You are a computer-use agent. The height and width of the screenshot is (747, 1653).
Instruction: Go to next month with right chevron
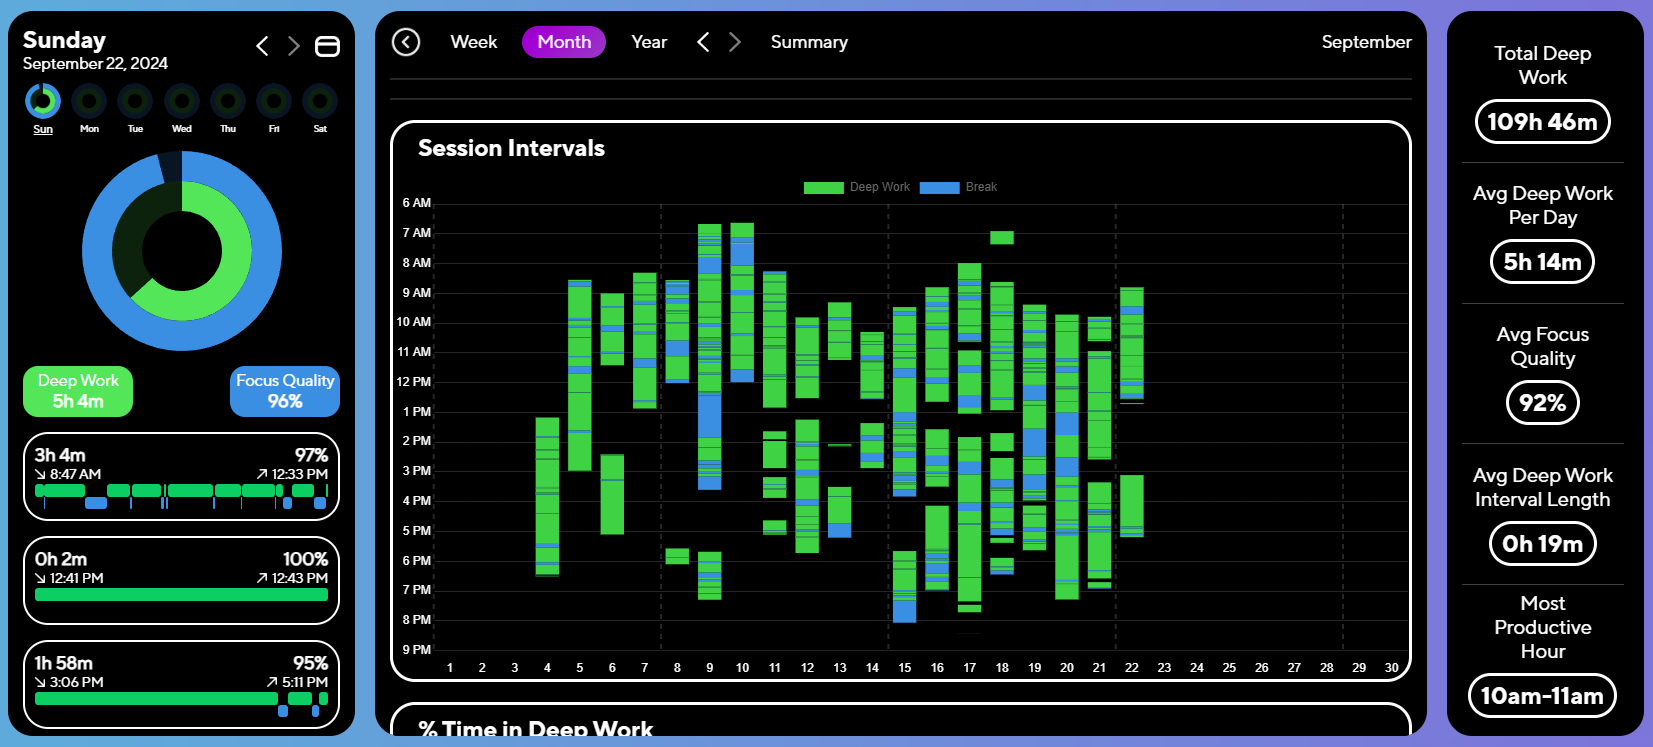pos(735,42)
